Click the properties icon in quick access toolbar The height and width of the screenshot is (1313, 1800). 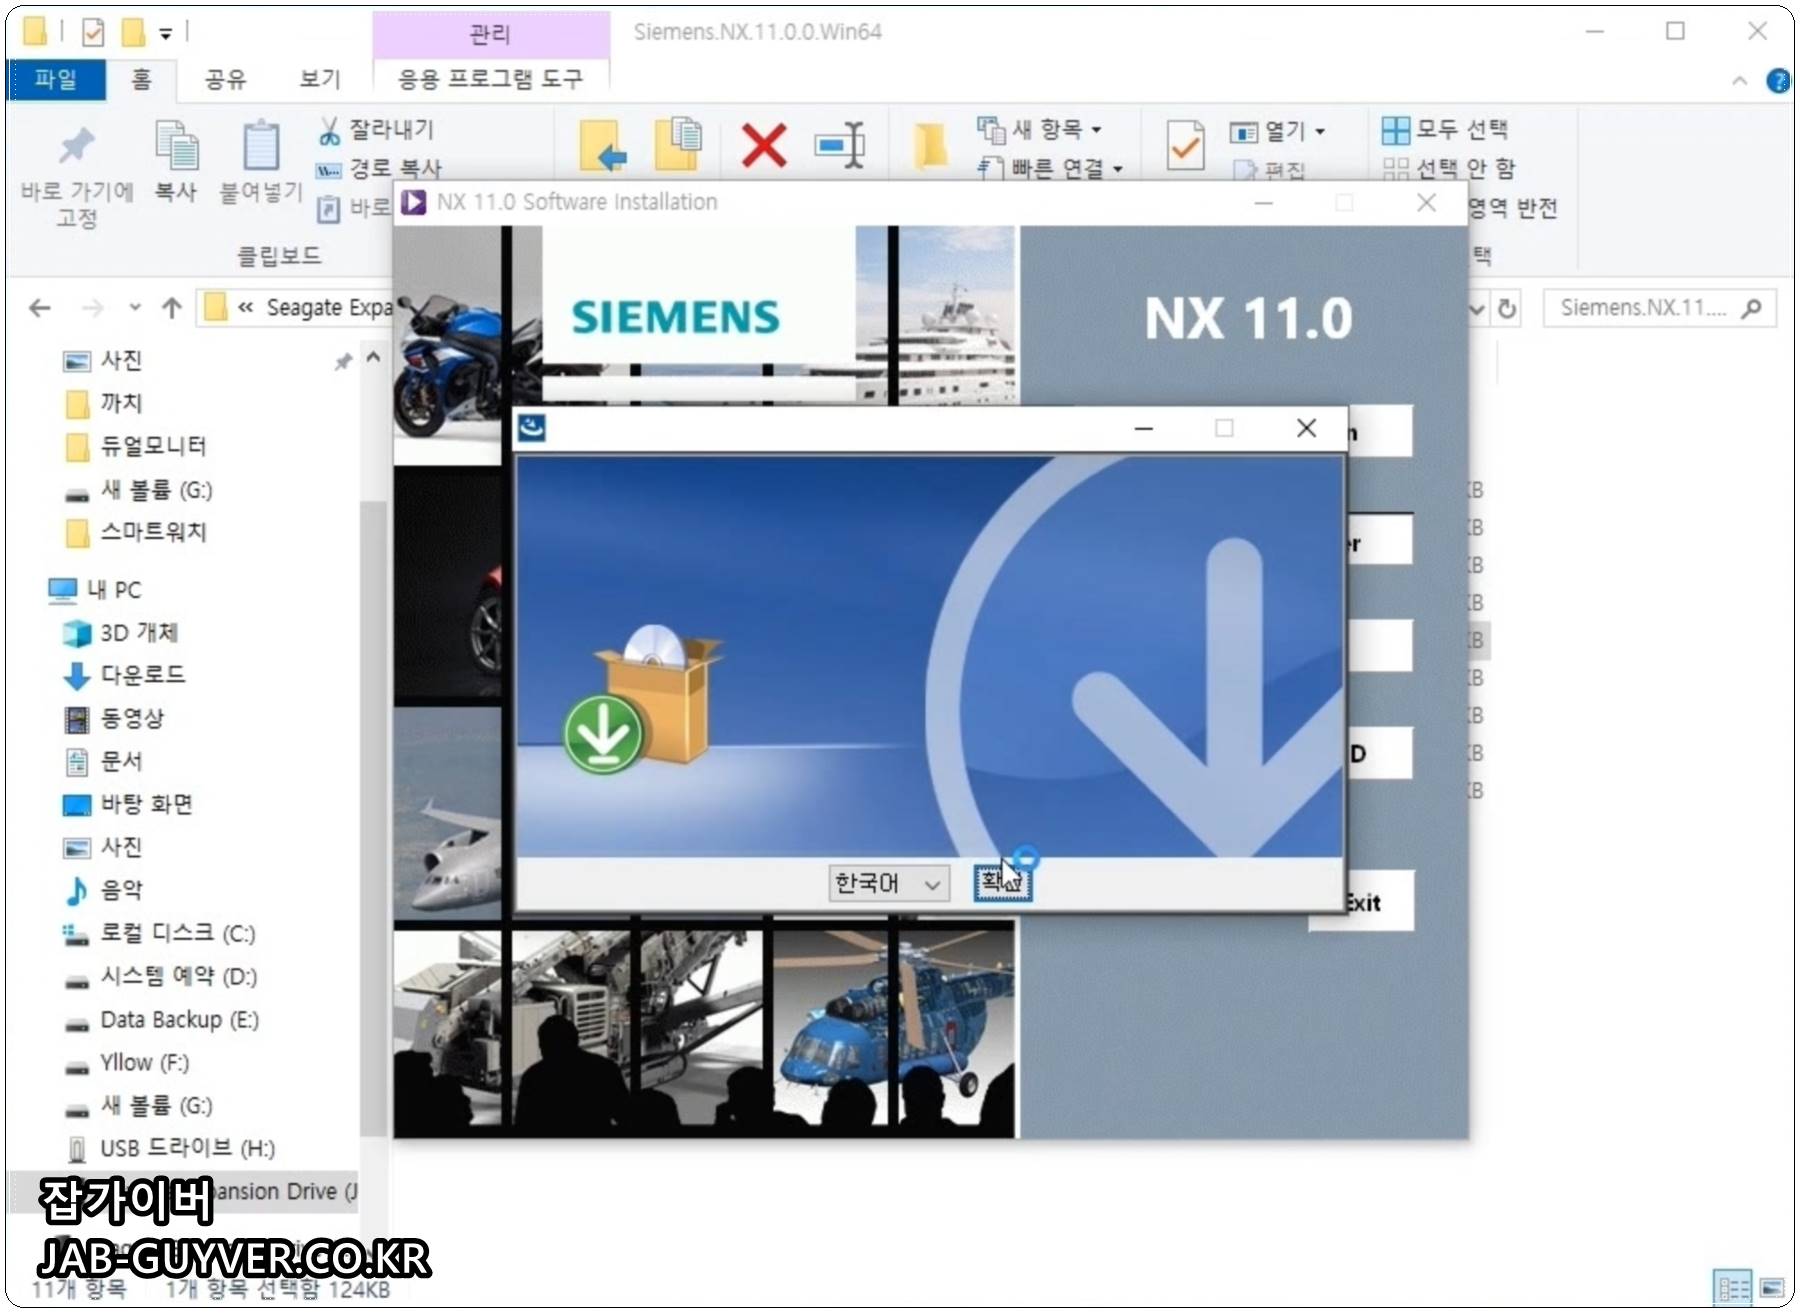click(x=93, y=33)
